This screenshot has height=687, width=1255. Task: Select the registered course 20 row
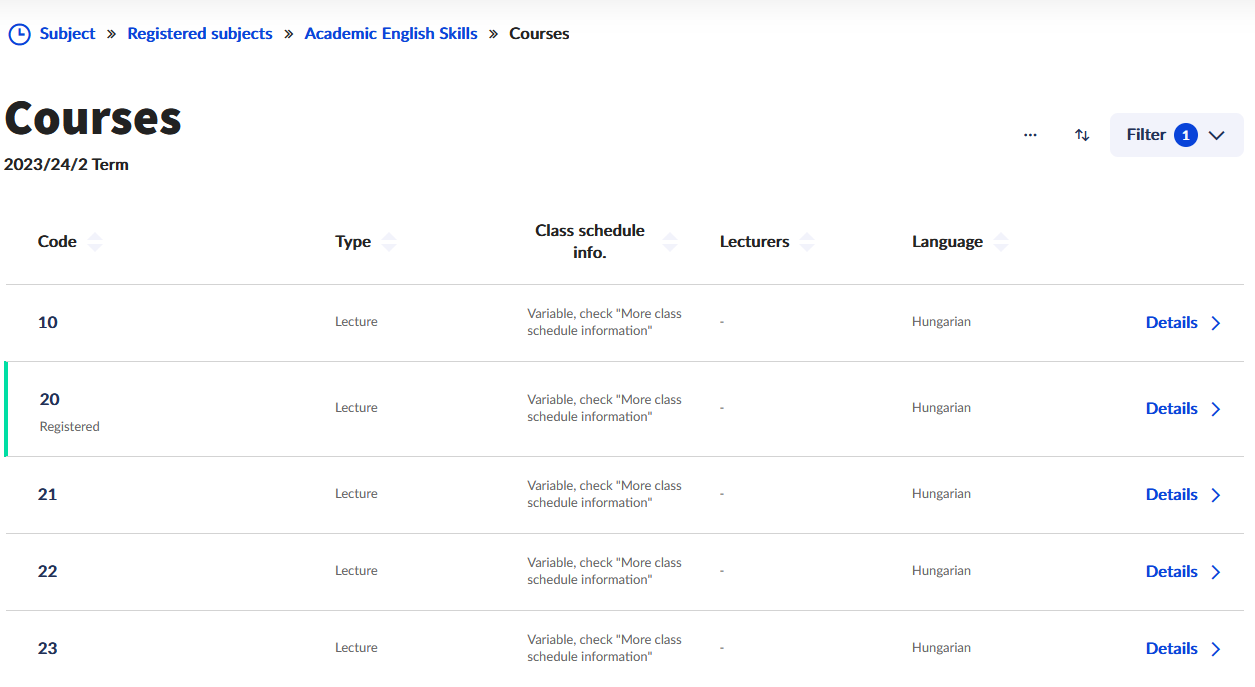50,400
